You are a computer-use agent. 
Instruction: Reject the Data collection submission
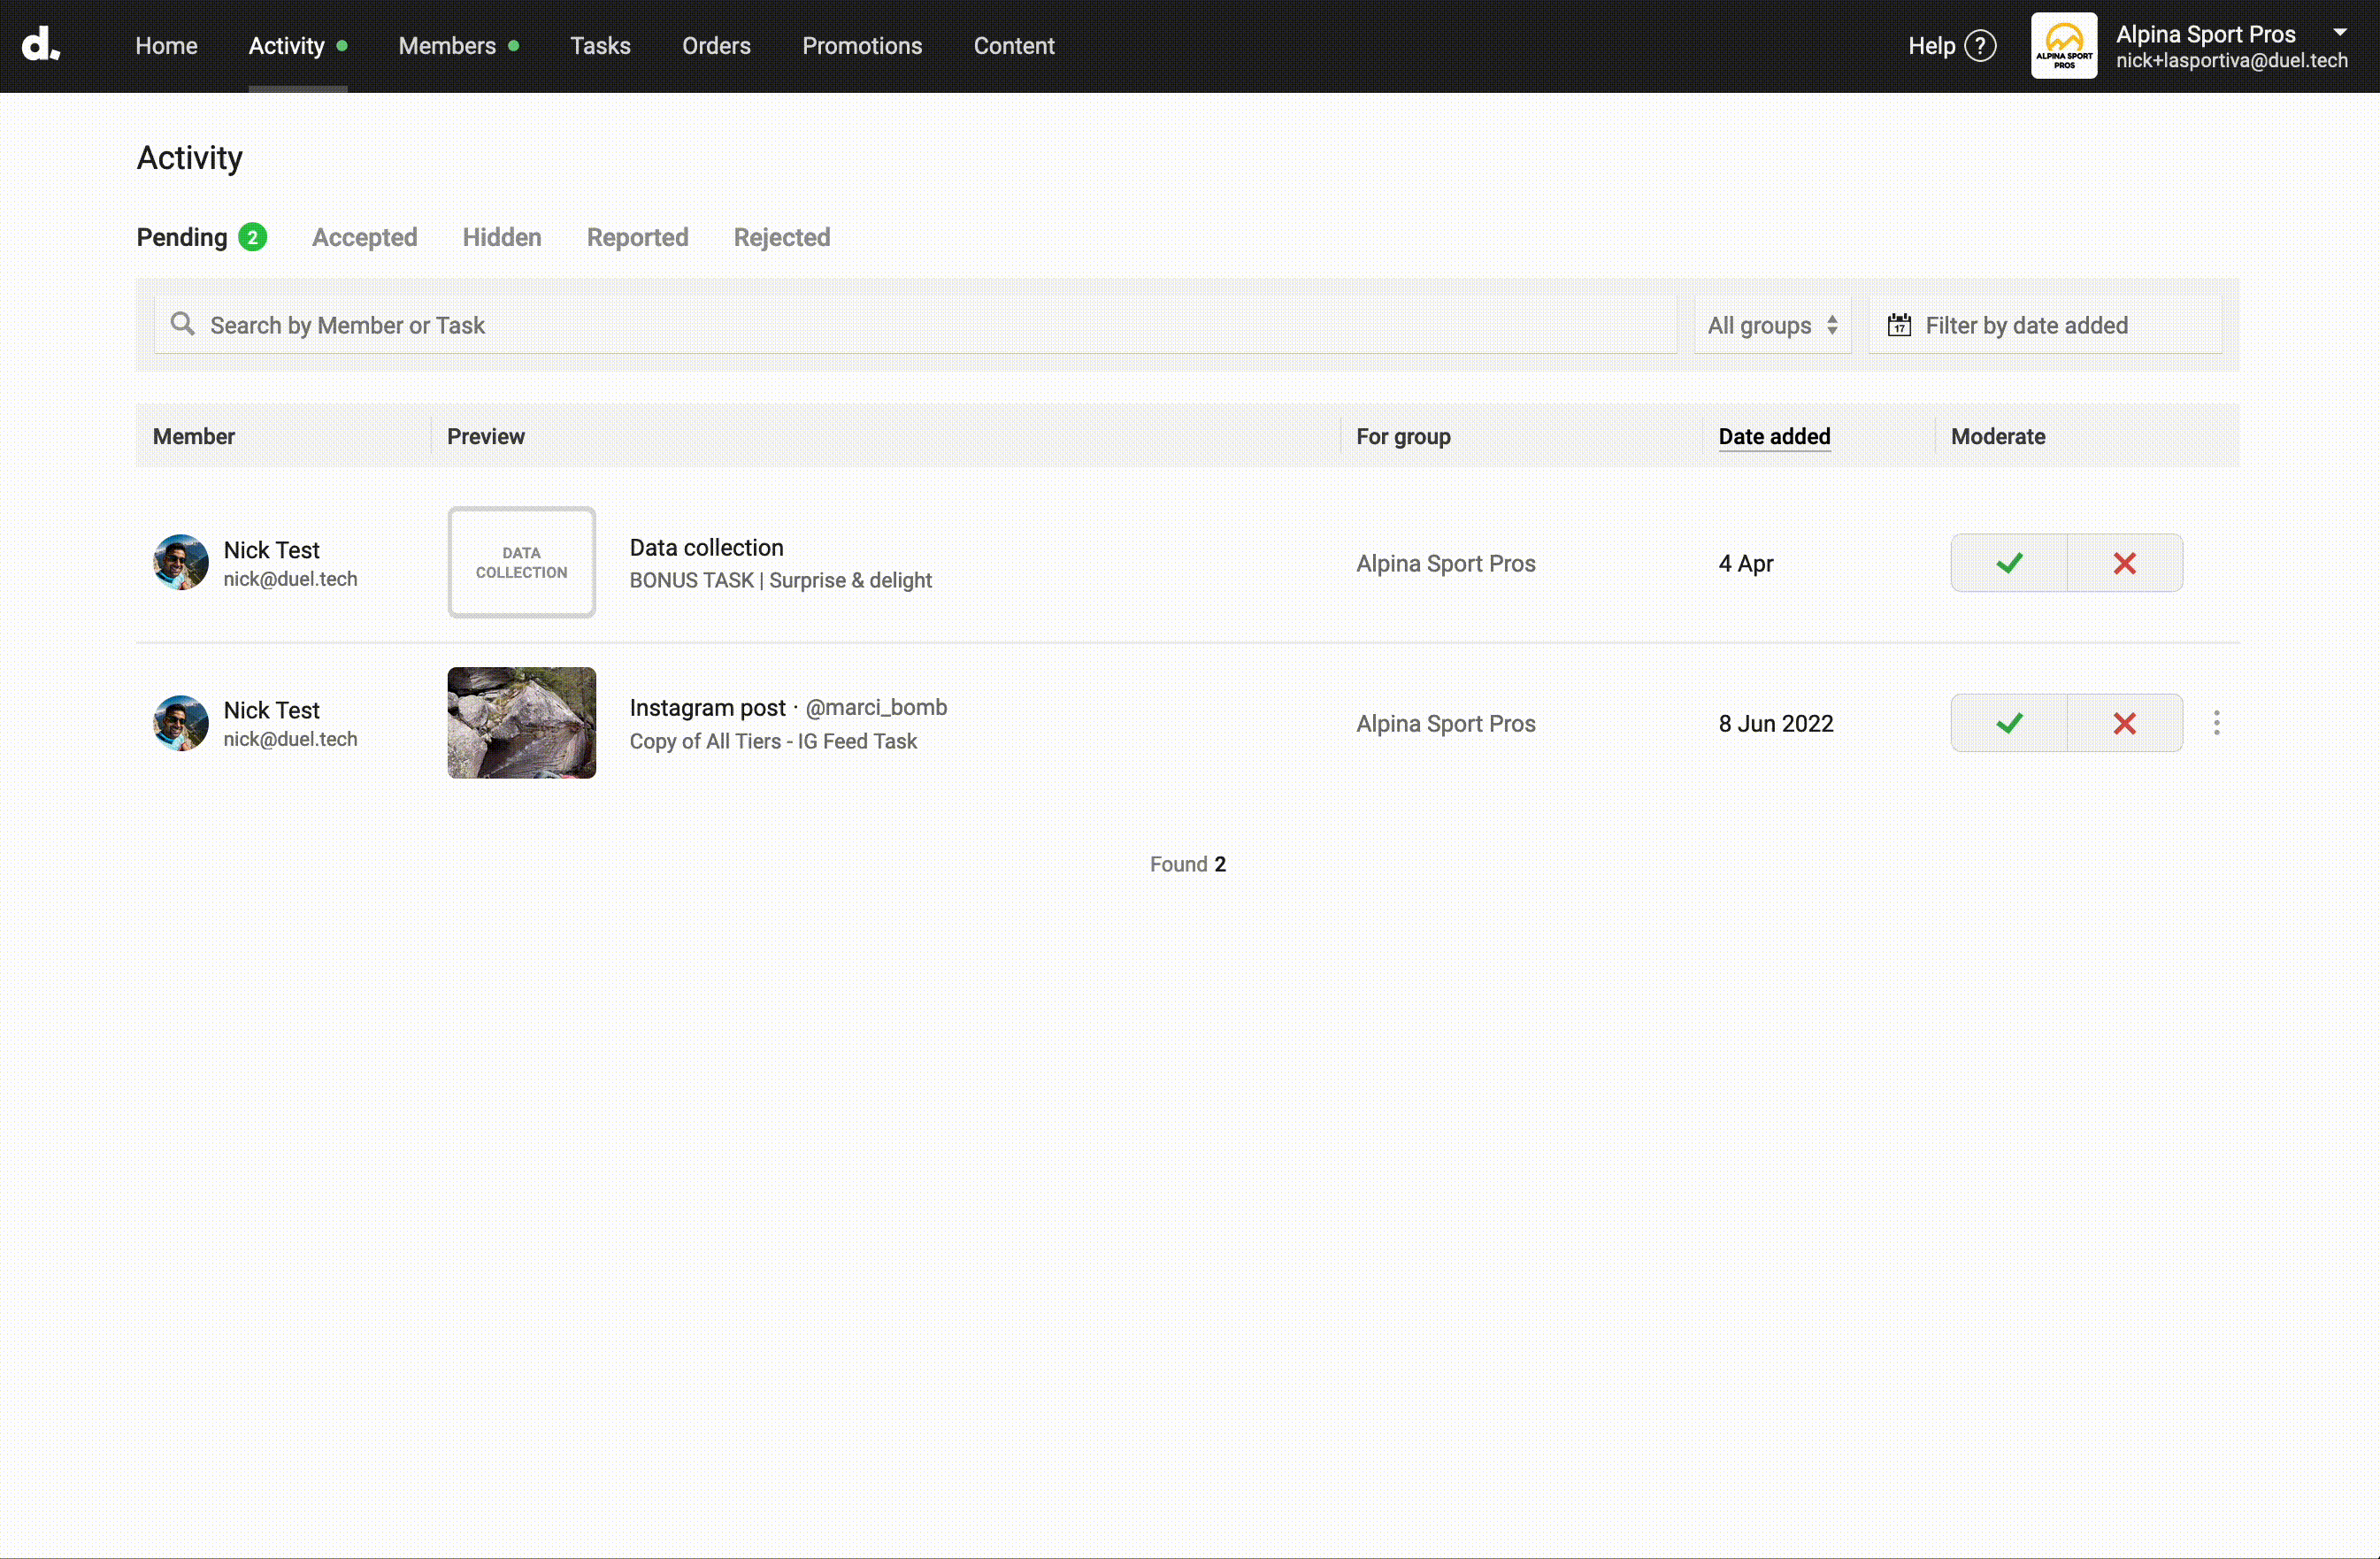[2124, 563]
